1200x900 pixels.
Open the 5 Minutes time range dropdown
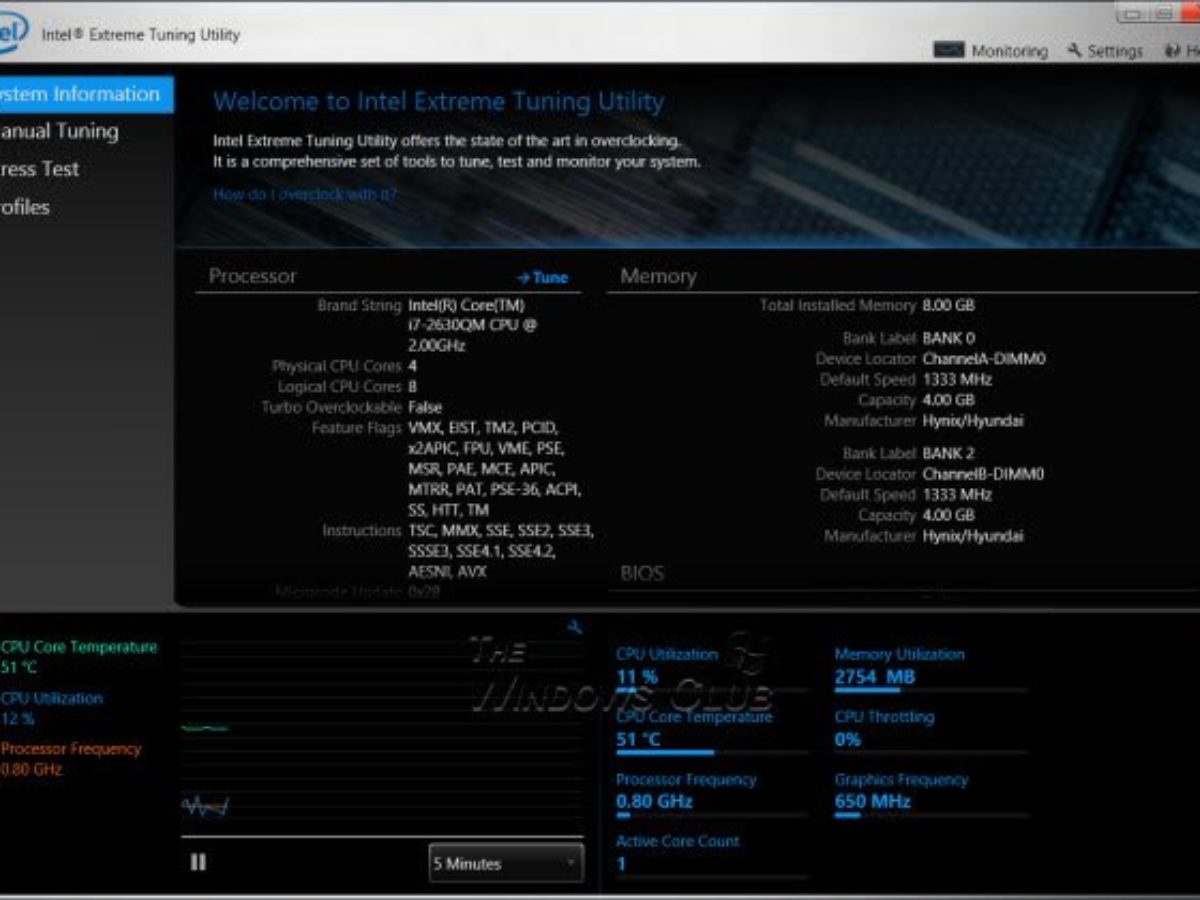pyautogui.click(x=506, y=863)
